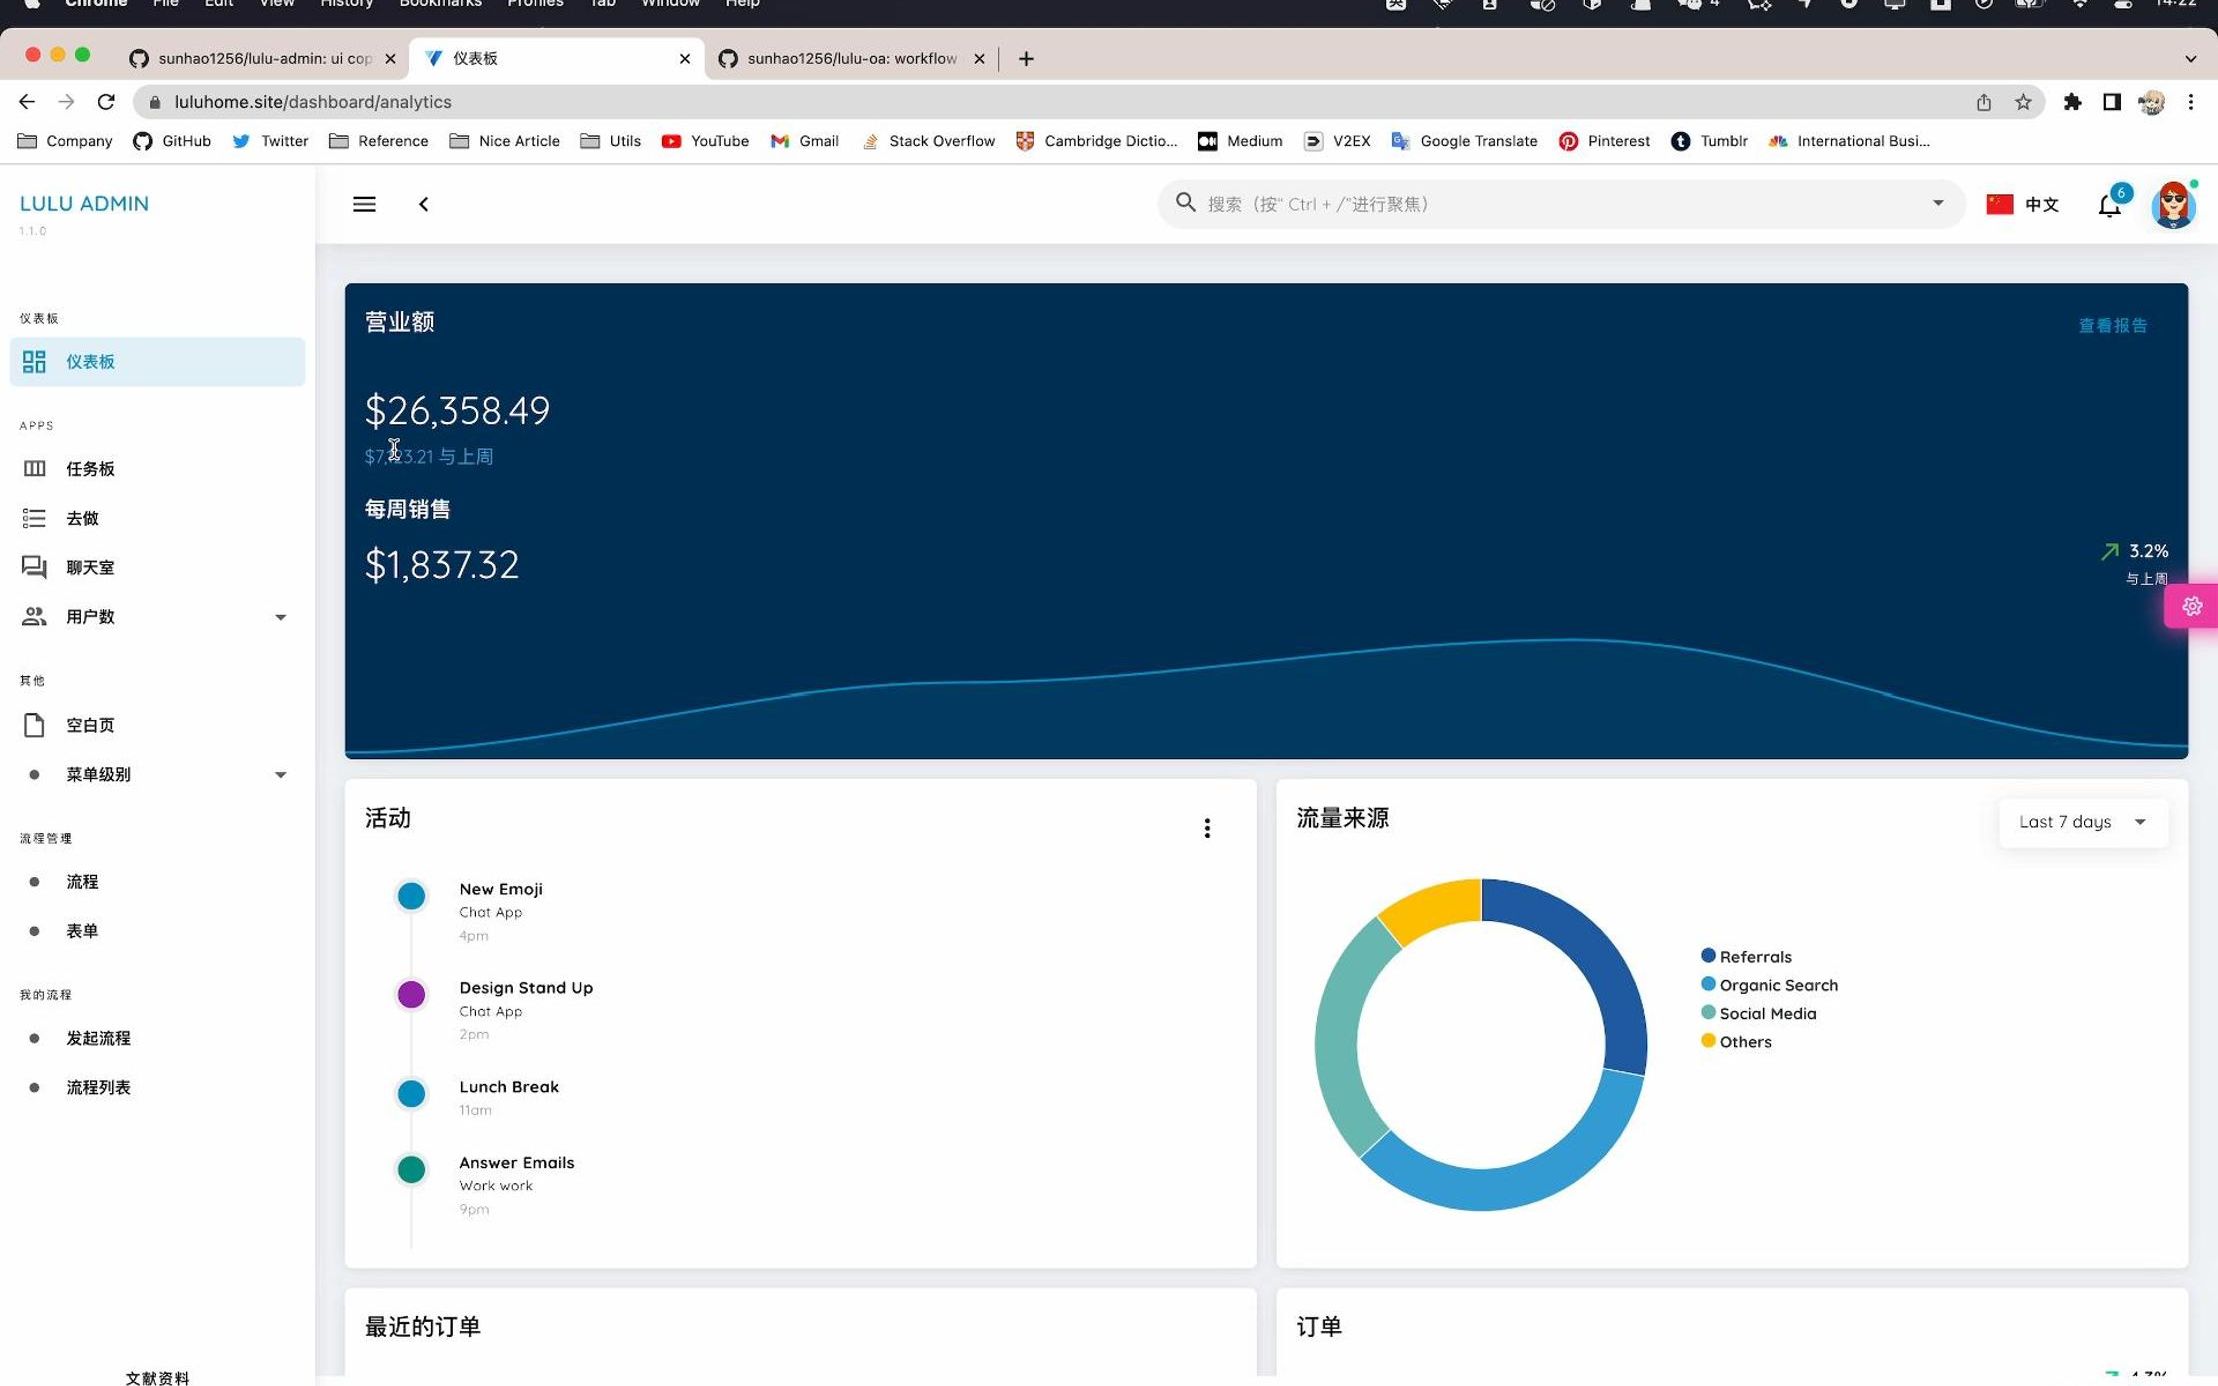Open the notifications bell
The height and width of the screenshot is (1386, 2218).
coord(2109,205)
